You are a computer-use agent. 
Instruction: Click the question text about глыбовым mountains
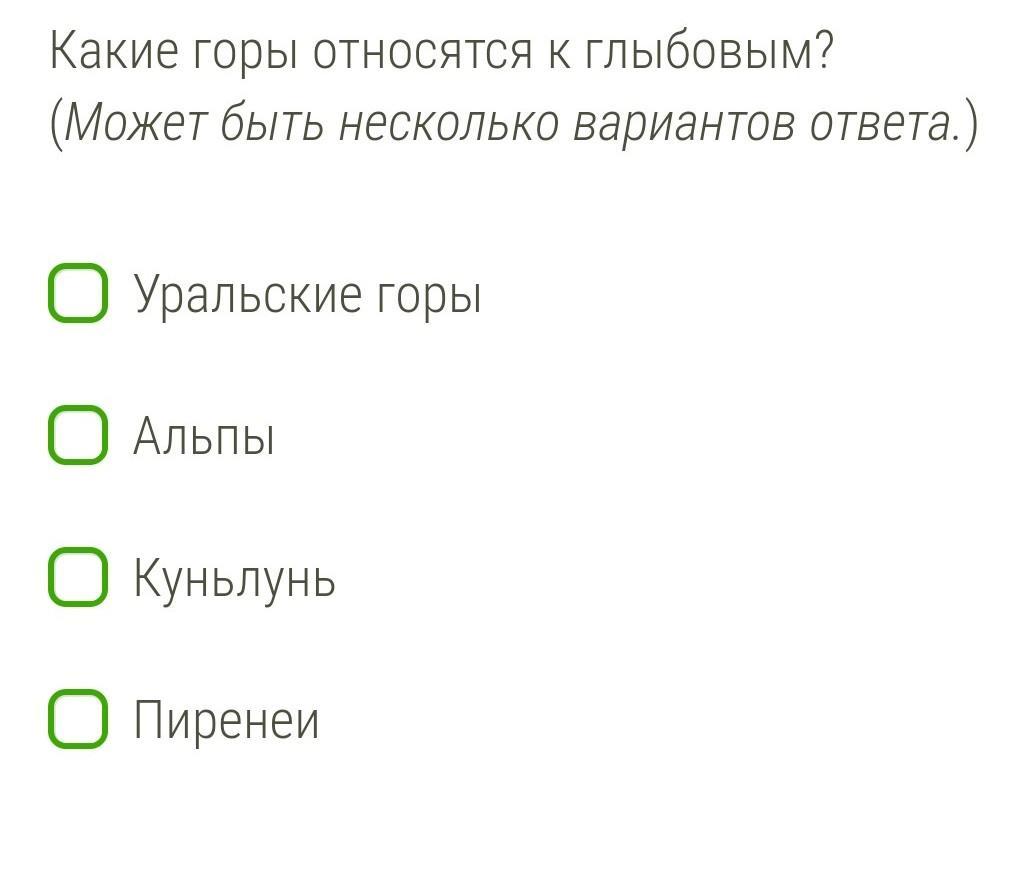442,53
